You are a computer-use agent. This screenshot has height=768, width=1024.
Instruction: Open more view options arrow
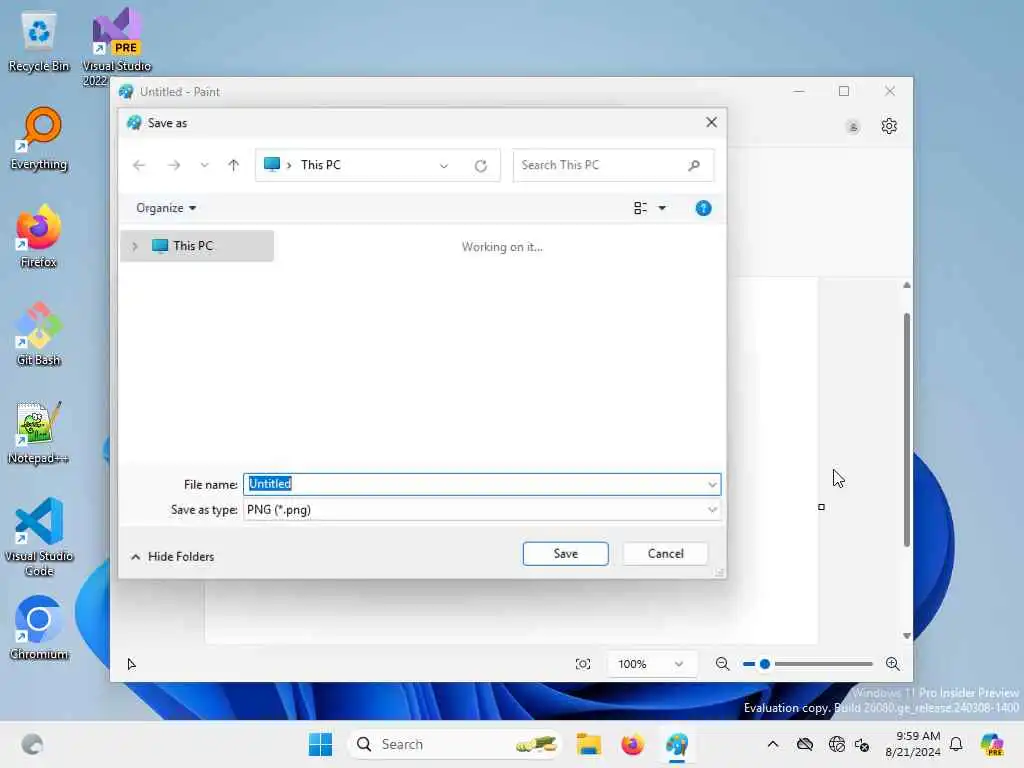click(662, 208)
